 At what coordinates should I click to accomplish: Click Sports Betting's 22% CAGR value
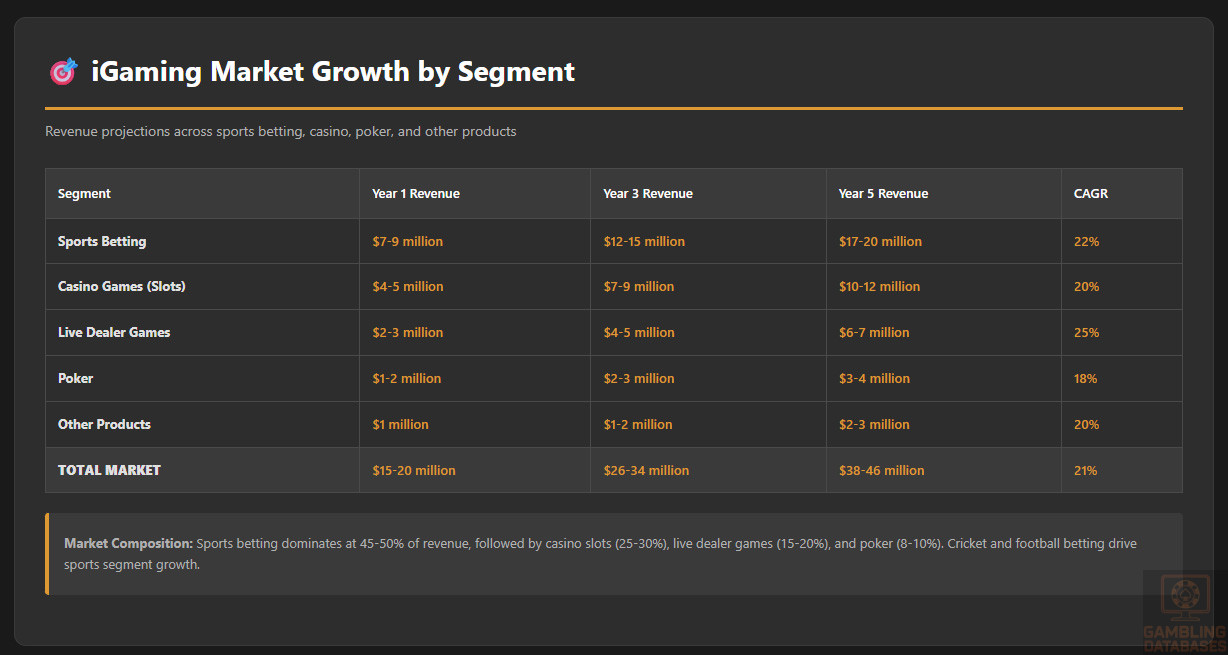(1086, 242)
